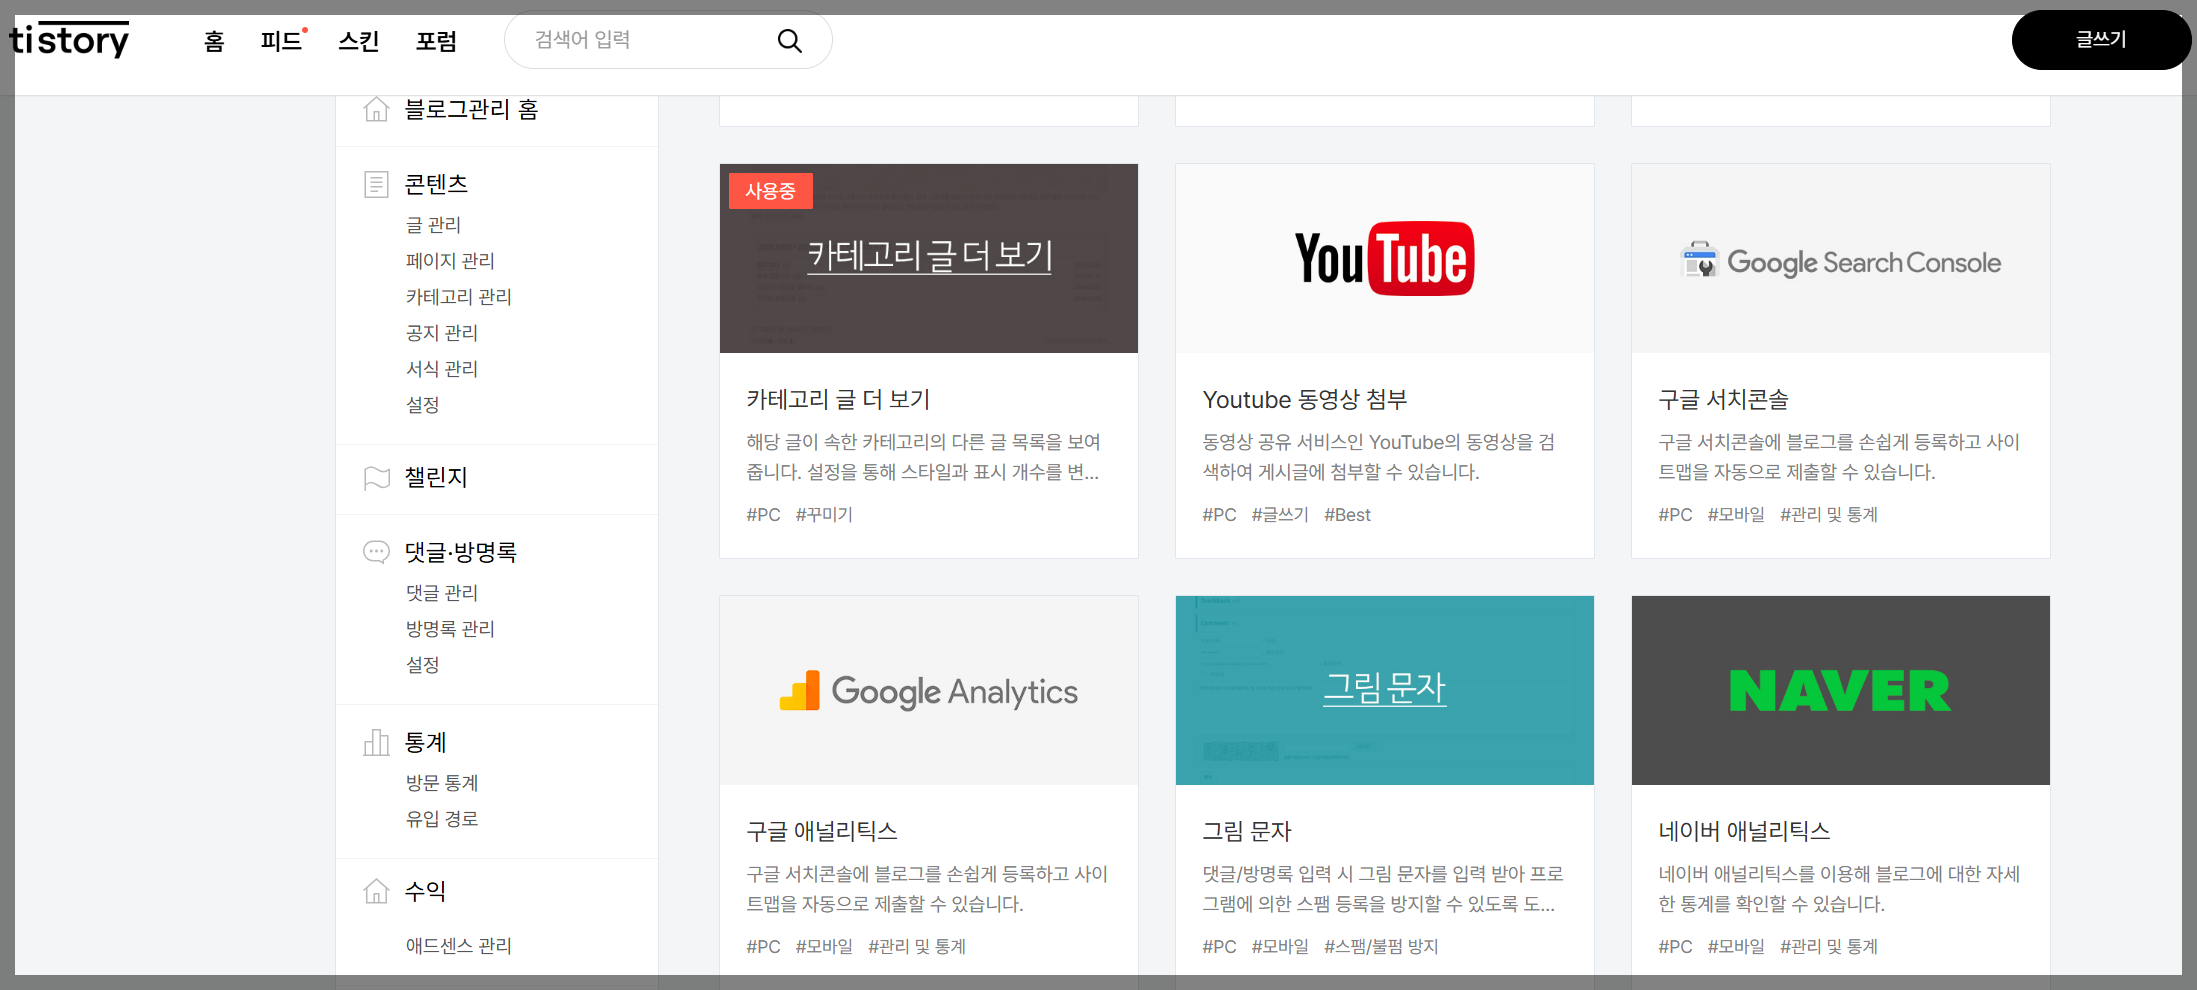Click the 그림 문자 teal thumbnail
This screenshot has width=2197, height=990.
tap(1385, 690)
